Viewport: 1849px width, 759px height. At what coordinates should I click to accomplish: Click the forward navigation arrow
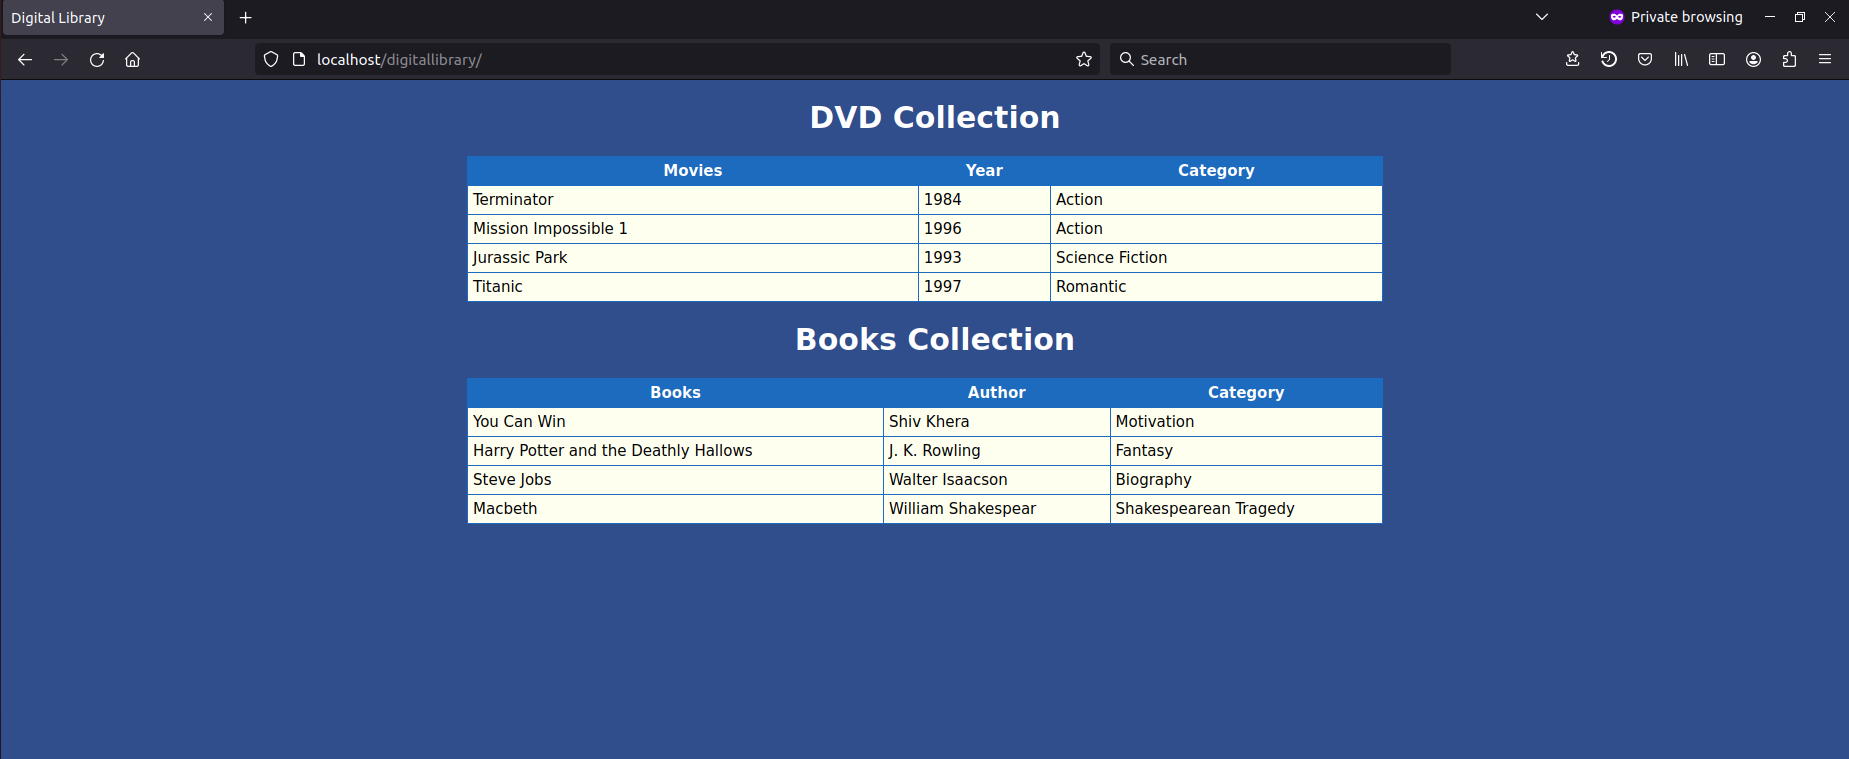[x=61, y=60]
